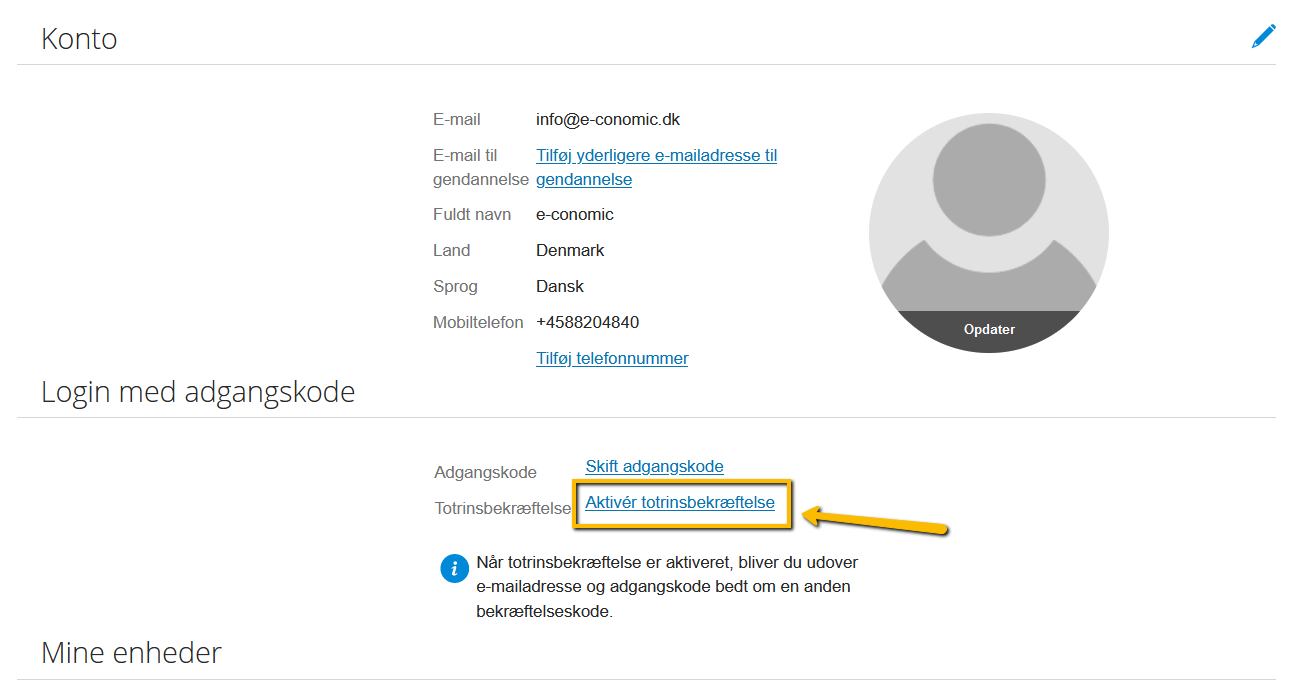Viewport: 1296px width, 696px height.
Task: Click the Login med adgangskode heading
Action: (198, 391)
